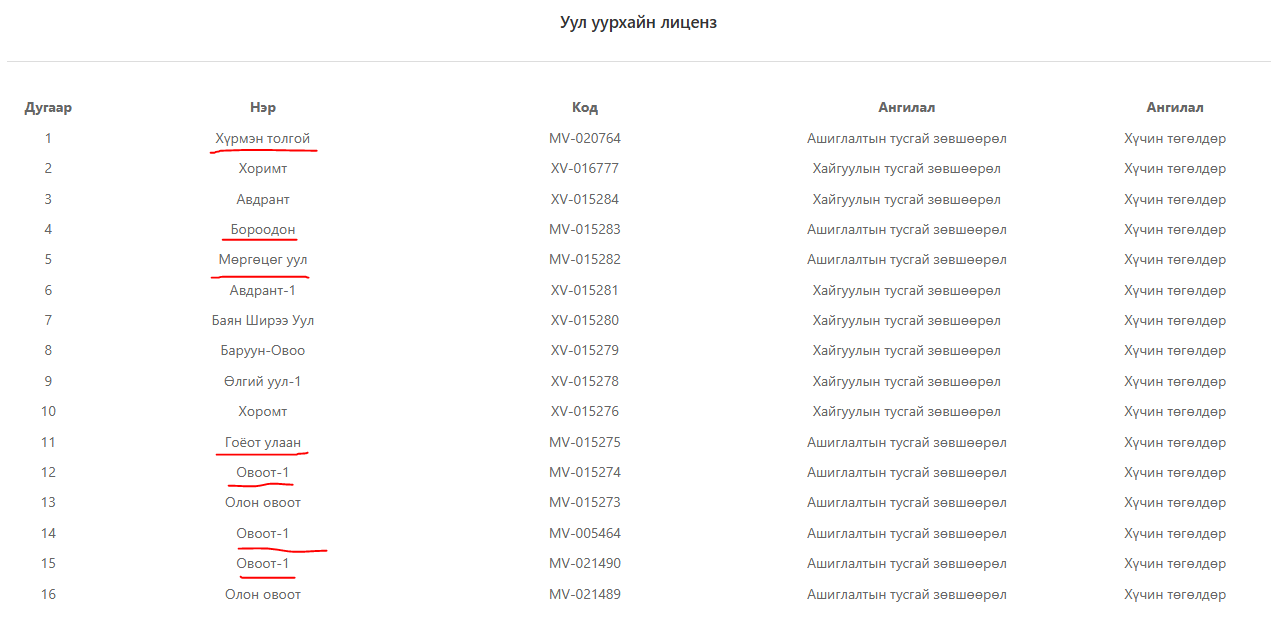The width and height of the screenshot is (1271, 624).
Task: Open the "Баян Ширээ Уул" entry
Action: tap(262, 321)
